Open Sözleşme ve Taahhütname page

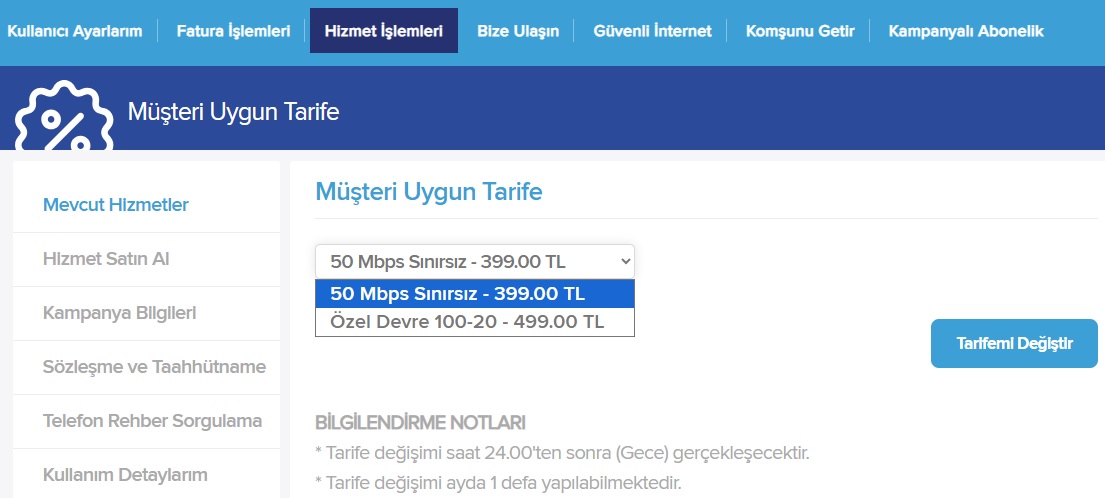click(x=154, y=367)
